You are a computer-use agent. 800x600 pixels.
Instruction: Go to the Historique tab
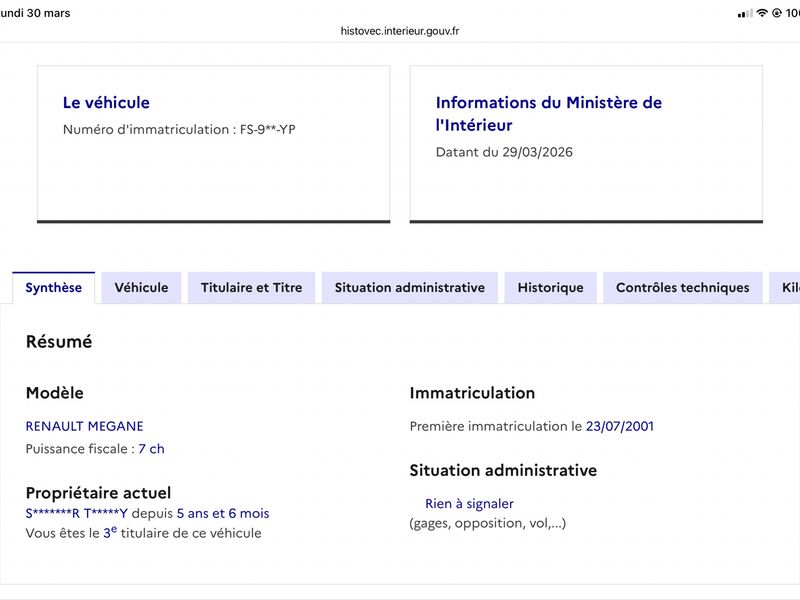tap(551, 288)
